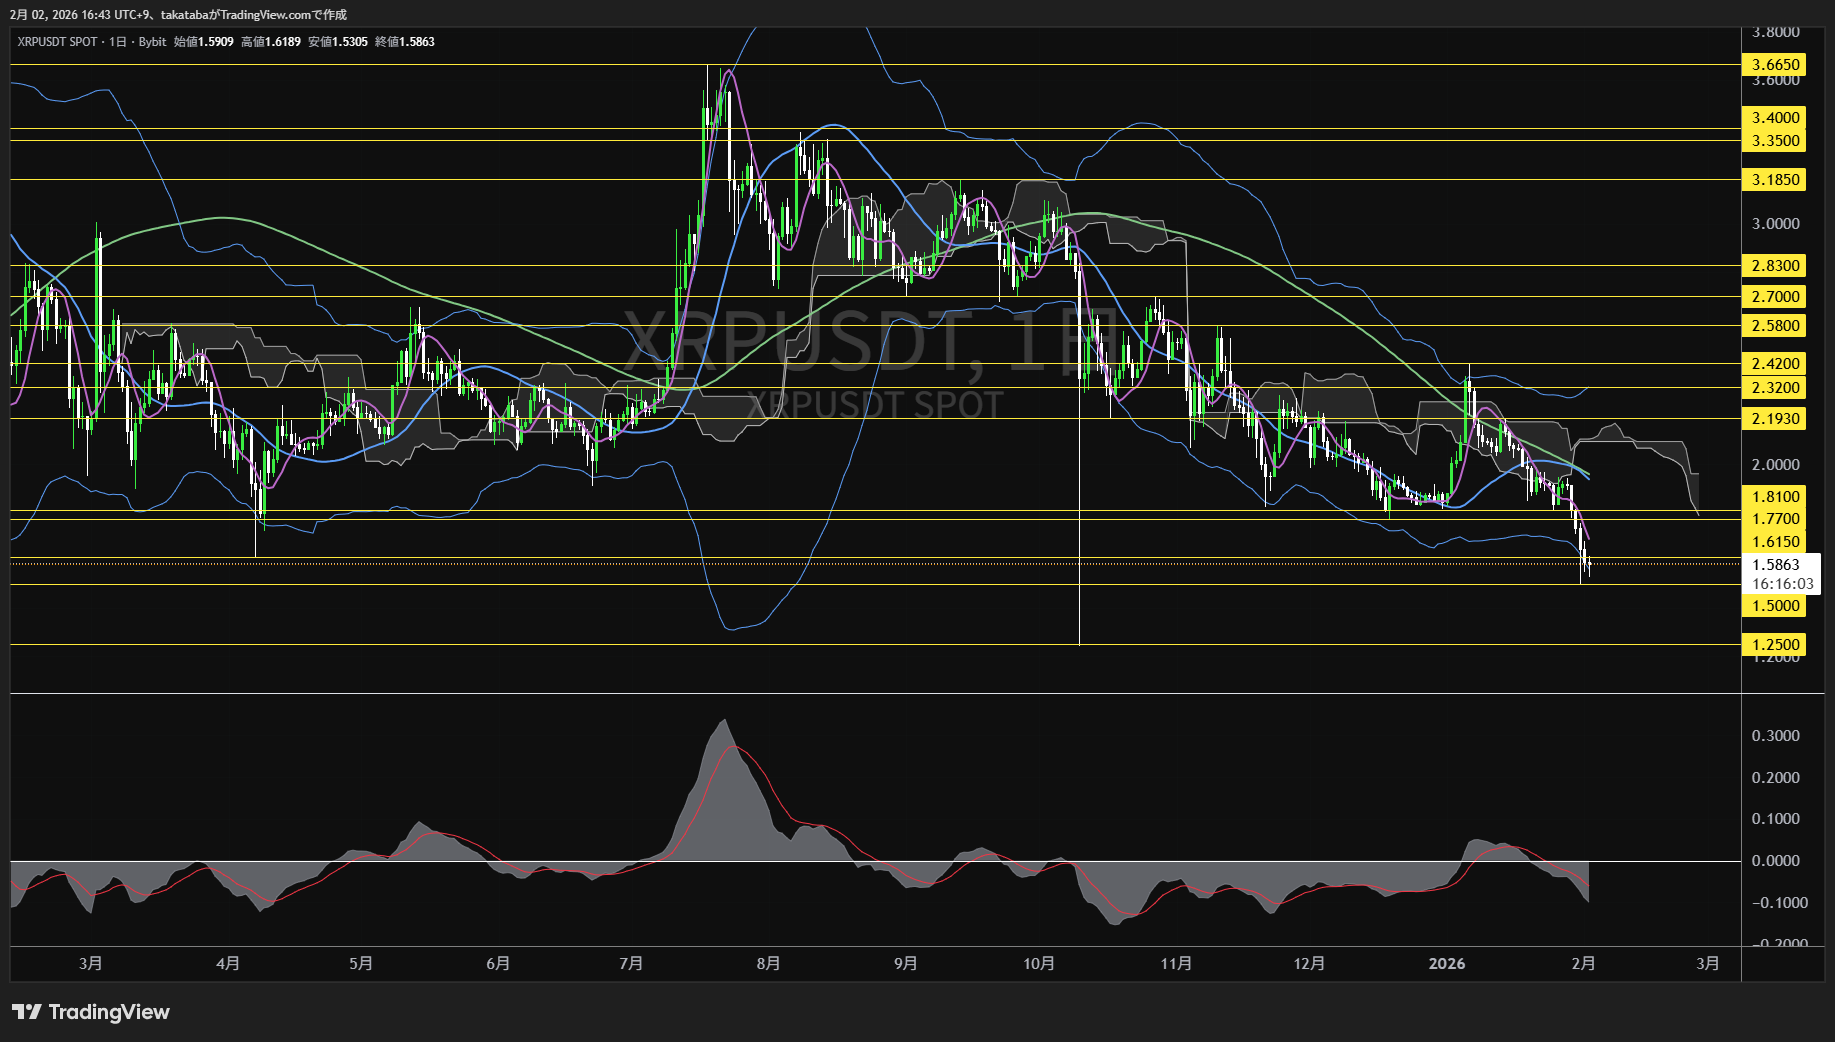Click the 16:16:03 candle countdown timer
Screen dimensions: 1835x1042
coord(1782,584)
